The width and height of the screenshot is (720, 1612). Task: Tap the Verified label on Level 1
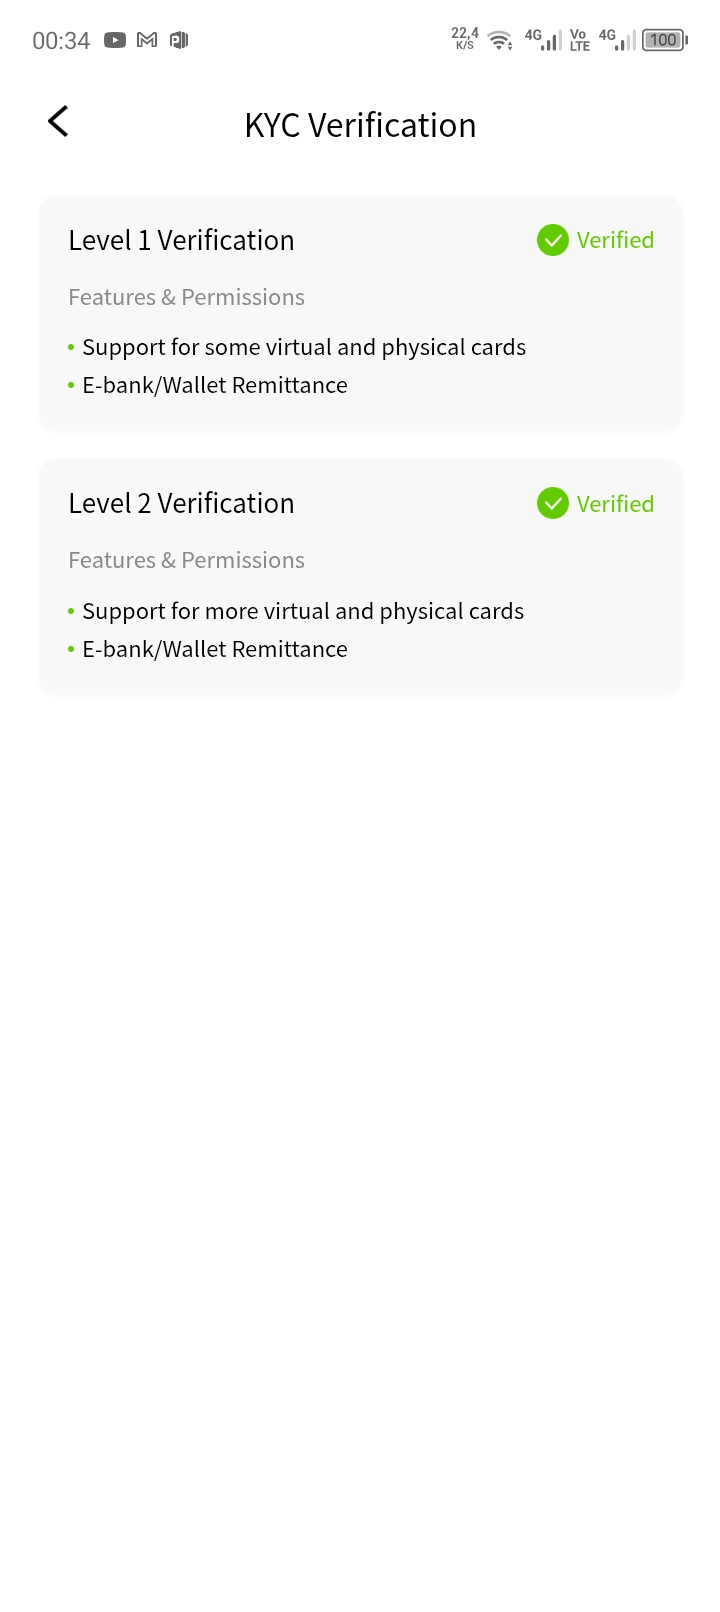[615, 240]
